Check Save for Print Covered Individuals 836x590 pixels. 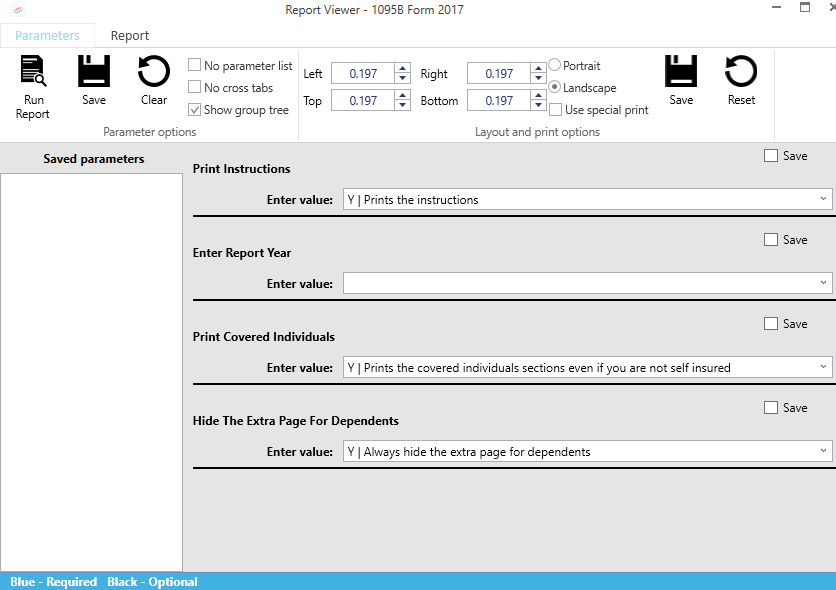pyautogui.click(x=770, y=324)
